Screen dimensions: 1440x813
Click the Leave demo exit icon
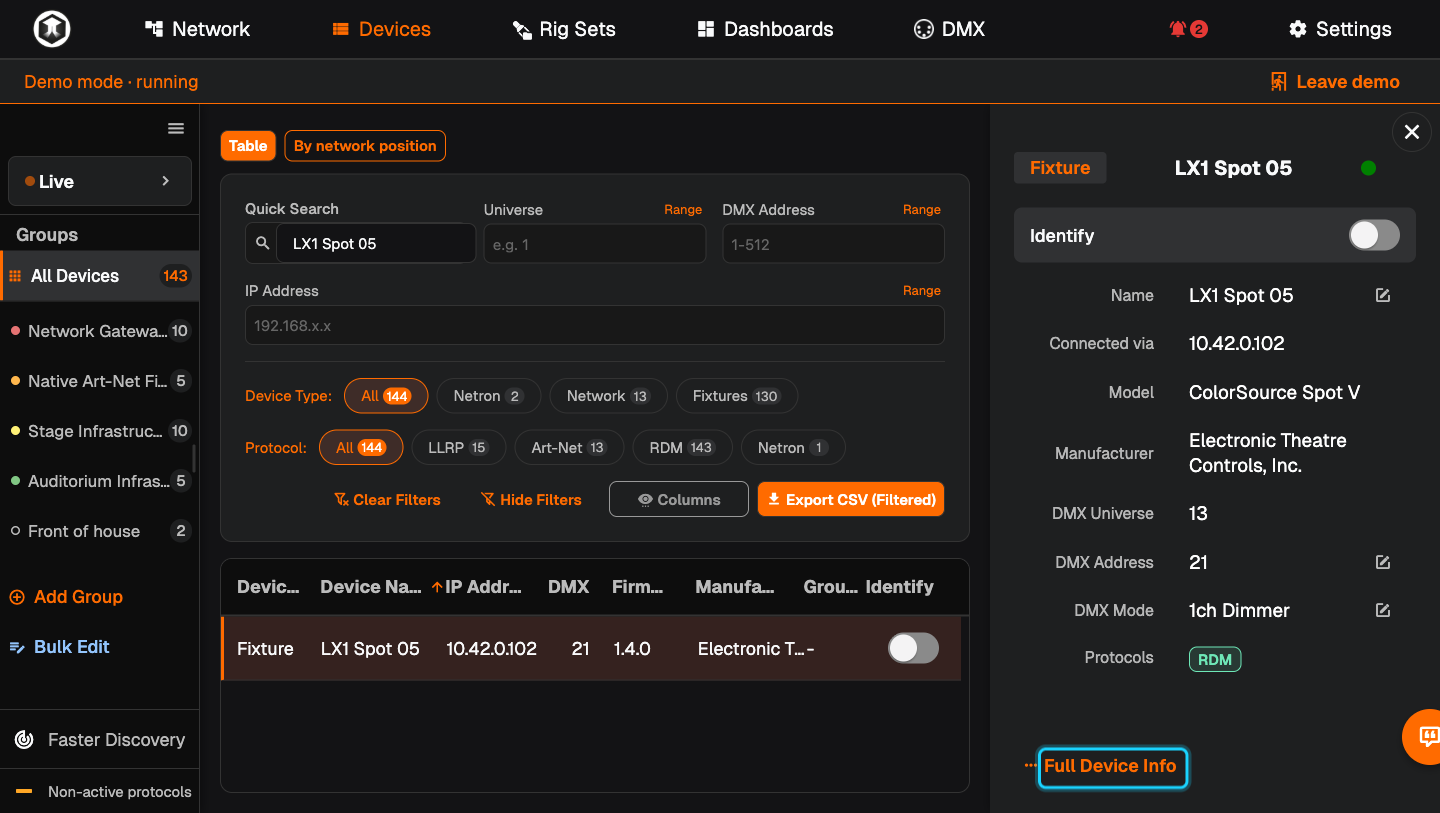point(1278,82)
